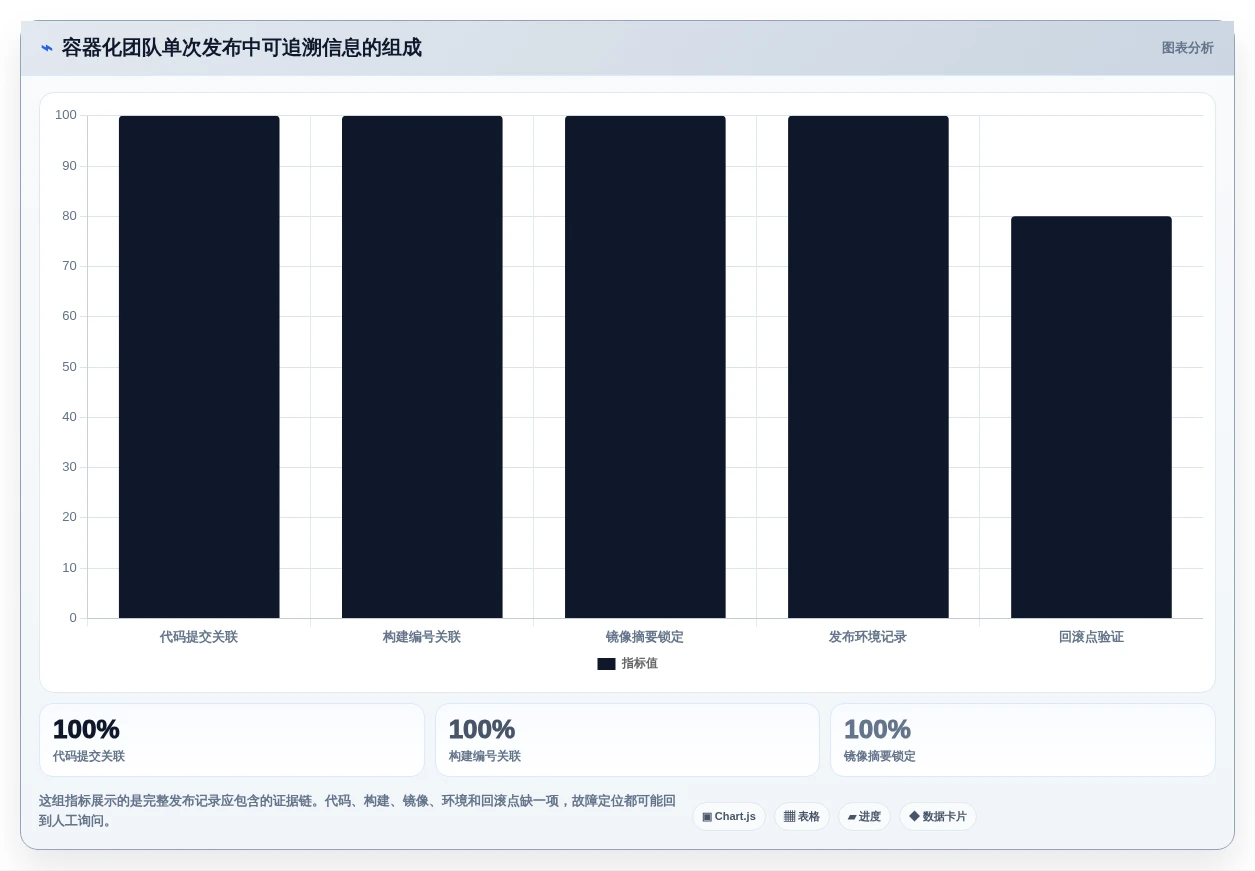Click the dark 指标值 legend color box
The image size is (1255, 871).
606,664
